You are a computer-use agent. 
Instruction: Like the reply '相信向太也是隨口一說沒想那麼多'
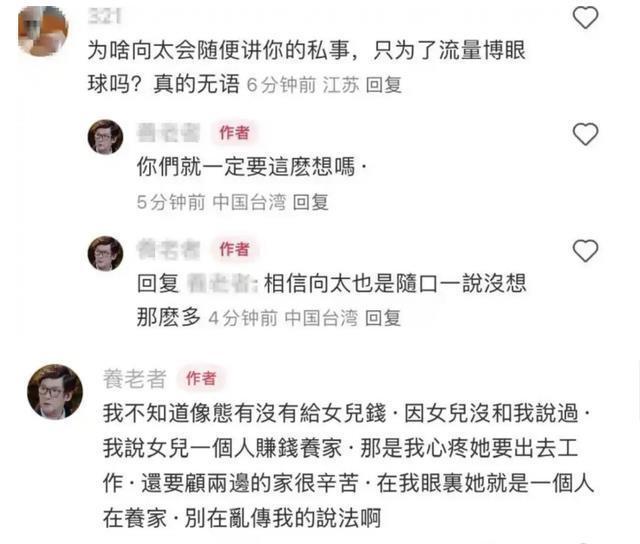point(585,250)
